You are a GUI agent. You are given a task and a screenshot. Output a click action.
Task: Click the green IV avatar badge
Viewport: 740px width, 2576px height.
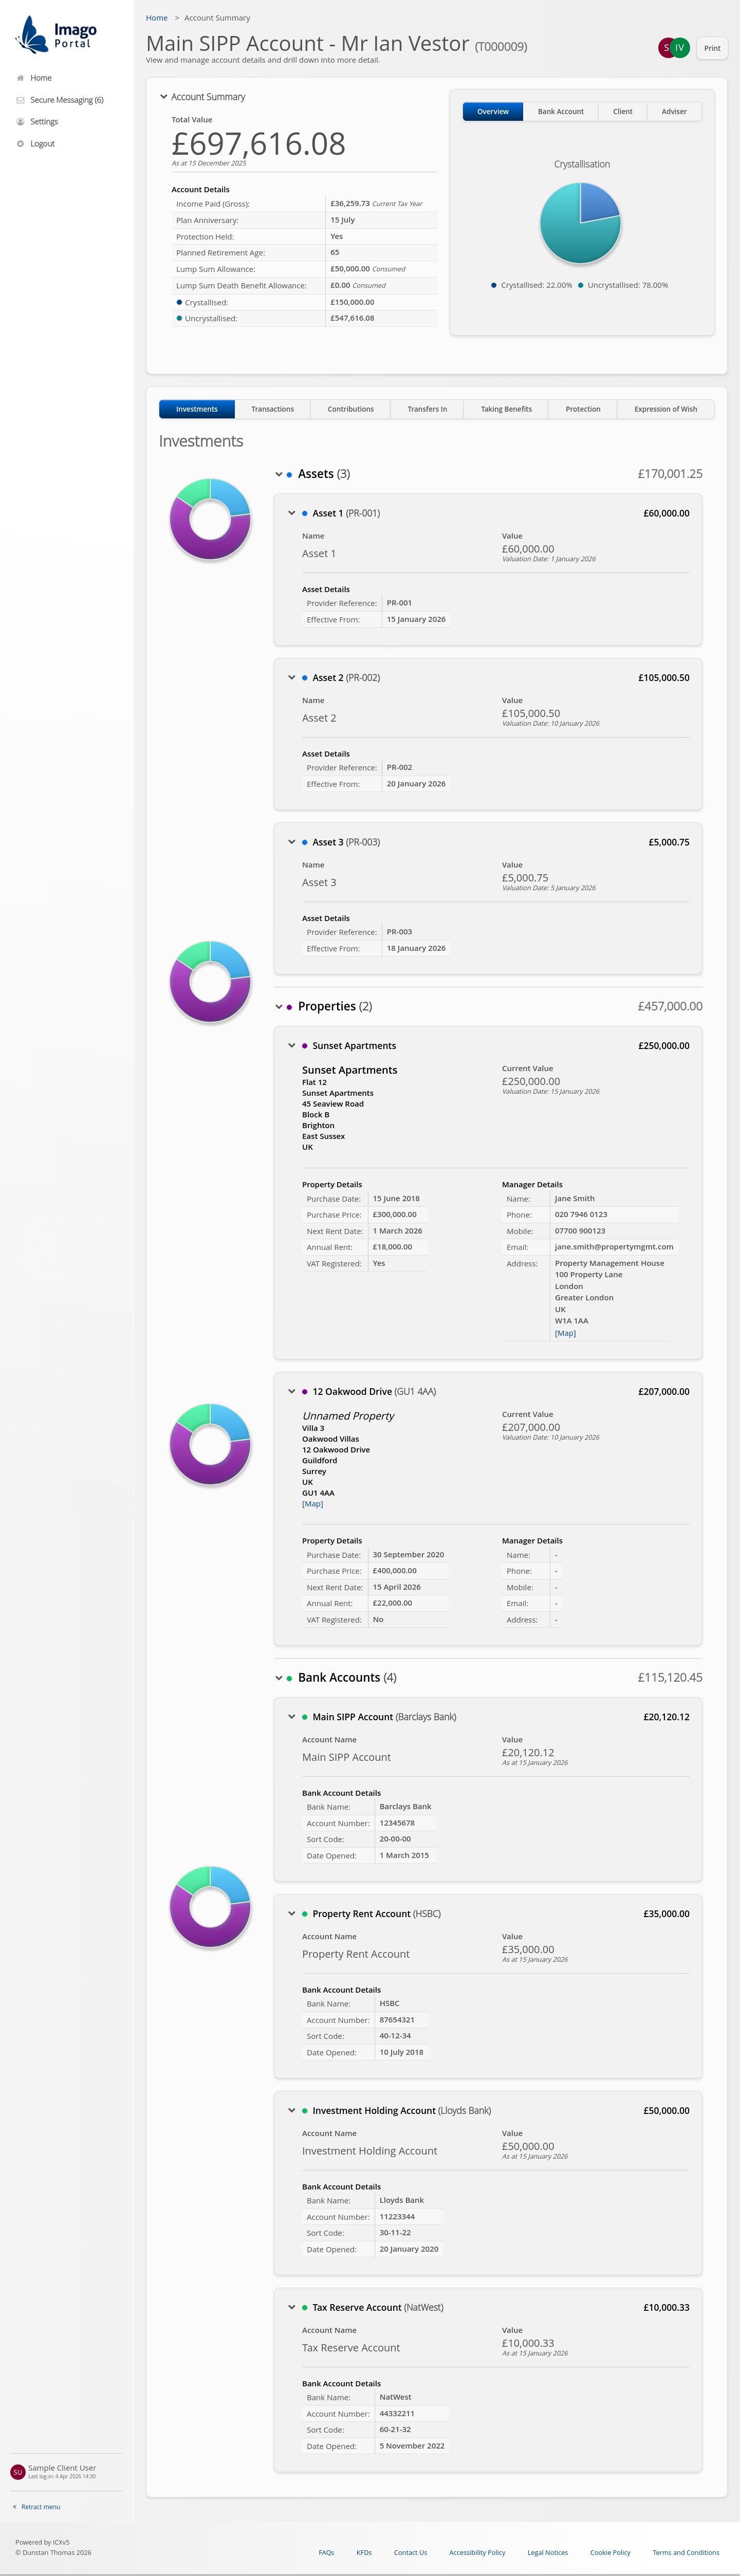click(680, 48)
